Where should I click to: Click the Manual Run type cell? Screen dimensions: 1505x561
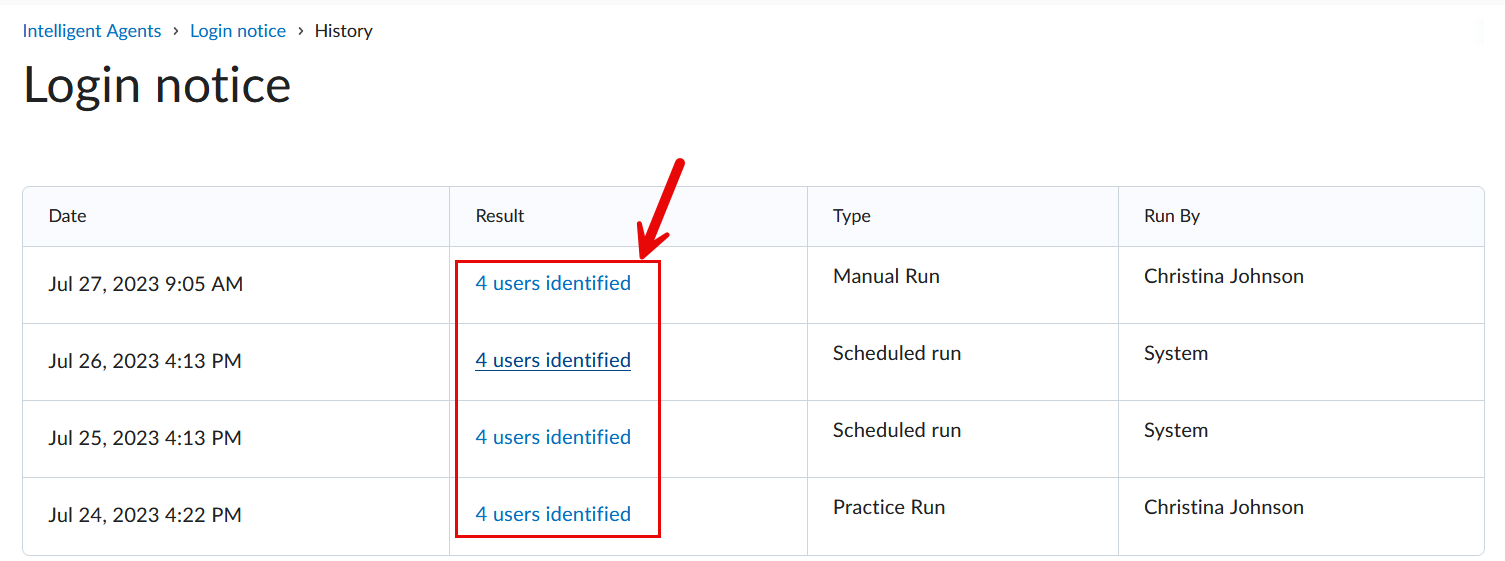pos(886,276)
